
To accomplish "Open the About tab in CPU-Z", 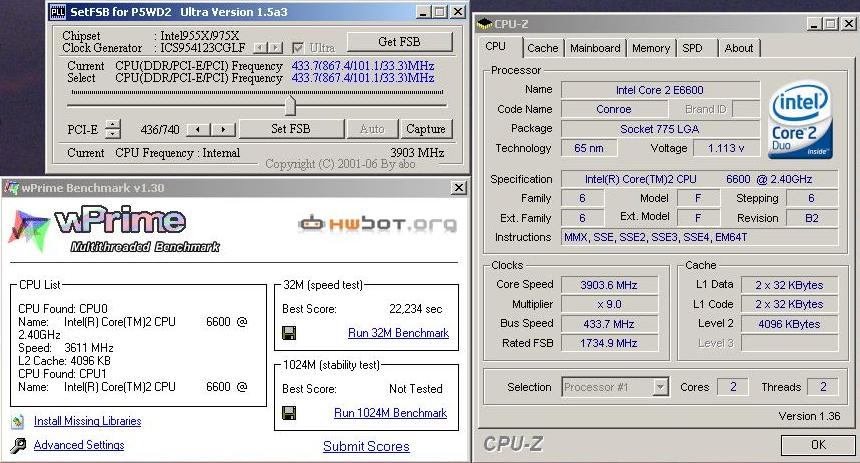I will pyautogui.click(x=739, y=48).
